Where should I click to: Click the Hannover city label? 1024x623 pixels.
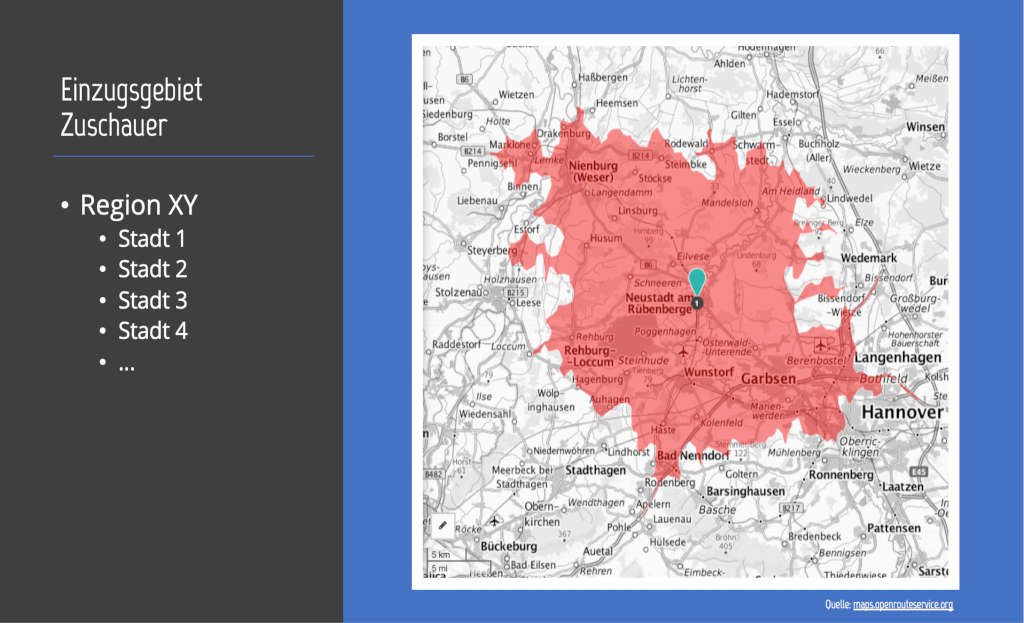[x=904, y=412]
